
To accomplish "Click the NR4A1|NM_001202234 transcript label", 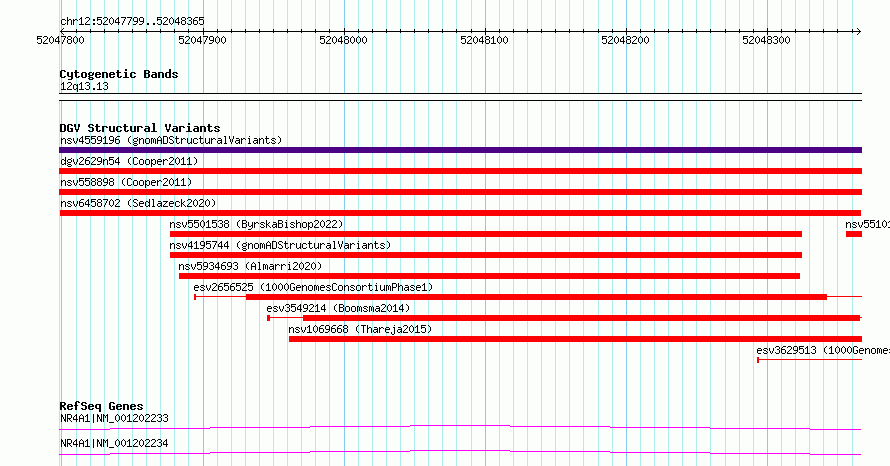I will click(114, 443).
